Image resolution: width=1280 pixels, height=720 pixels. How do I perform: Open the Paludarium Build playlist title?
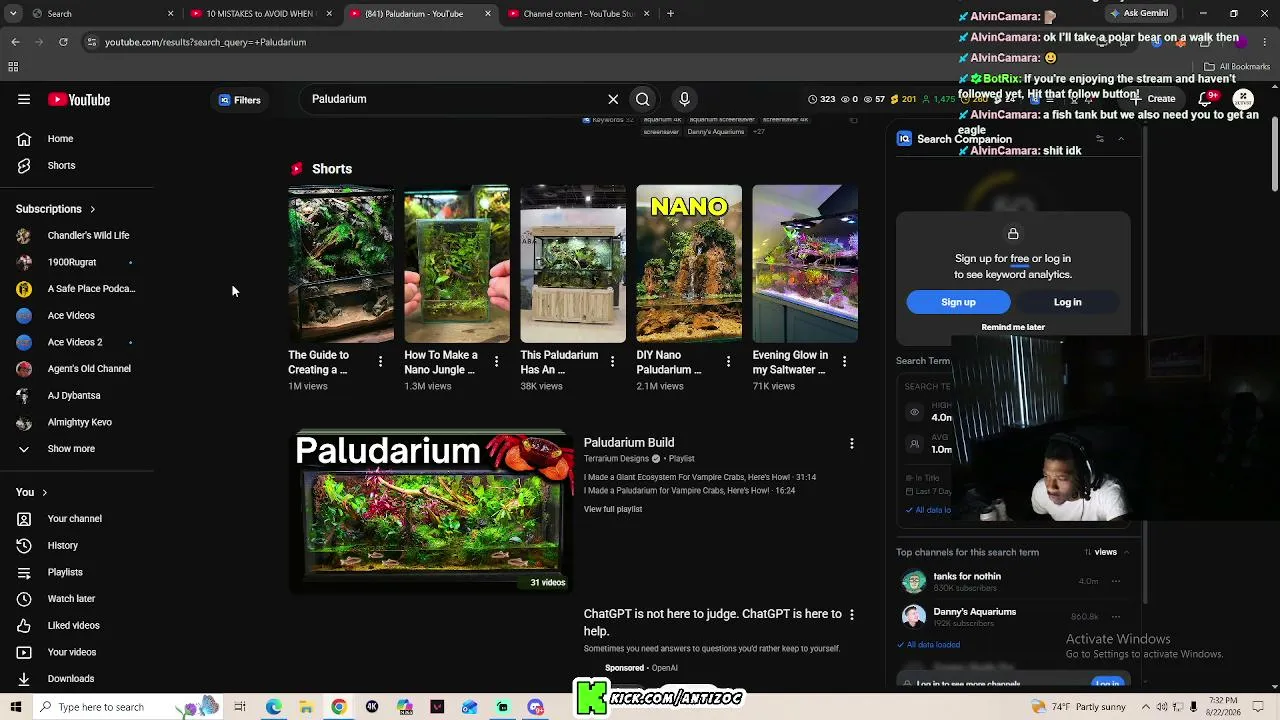pyautogui.click(x=629, y=442)
